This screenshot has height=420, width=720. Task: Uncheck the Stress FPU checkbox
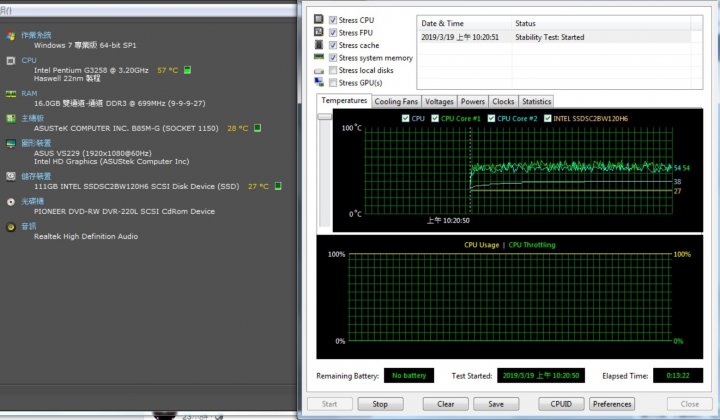pos(333,33)
